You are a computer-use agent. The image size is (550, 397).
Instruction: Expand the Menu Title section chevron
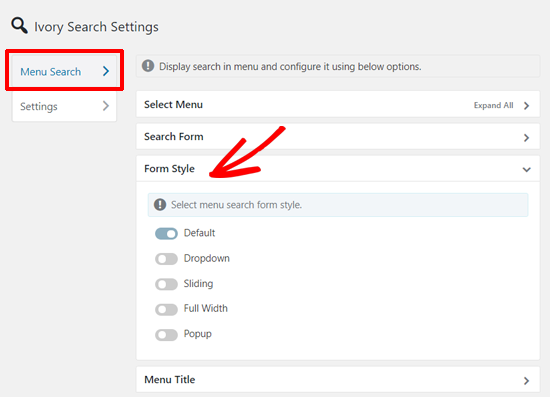tap(526, 381)
